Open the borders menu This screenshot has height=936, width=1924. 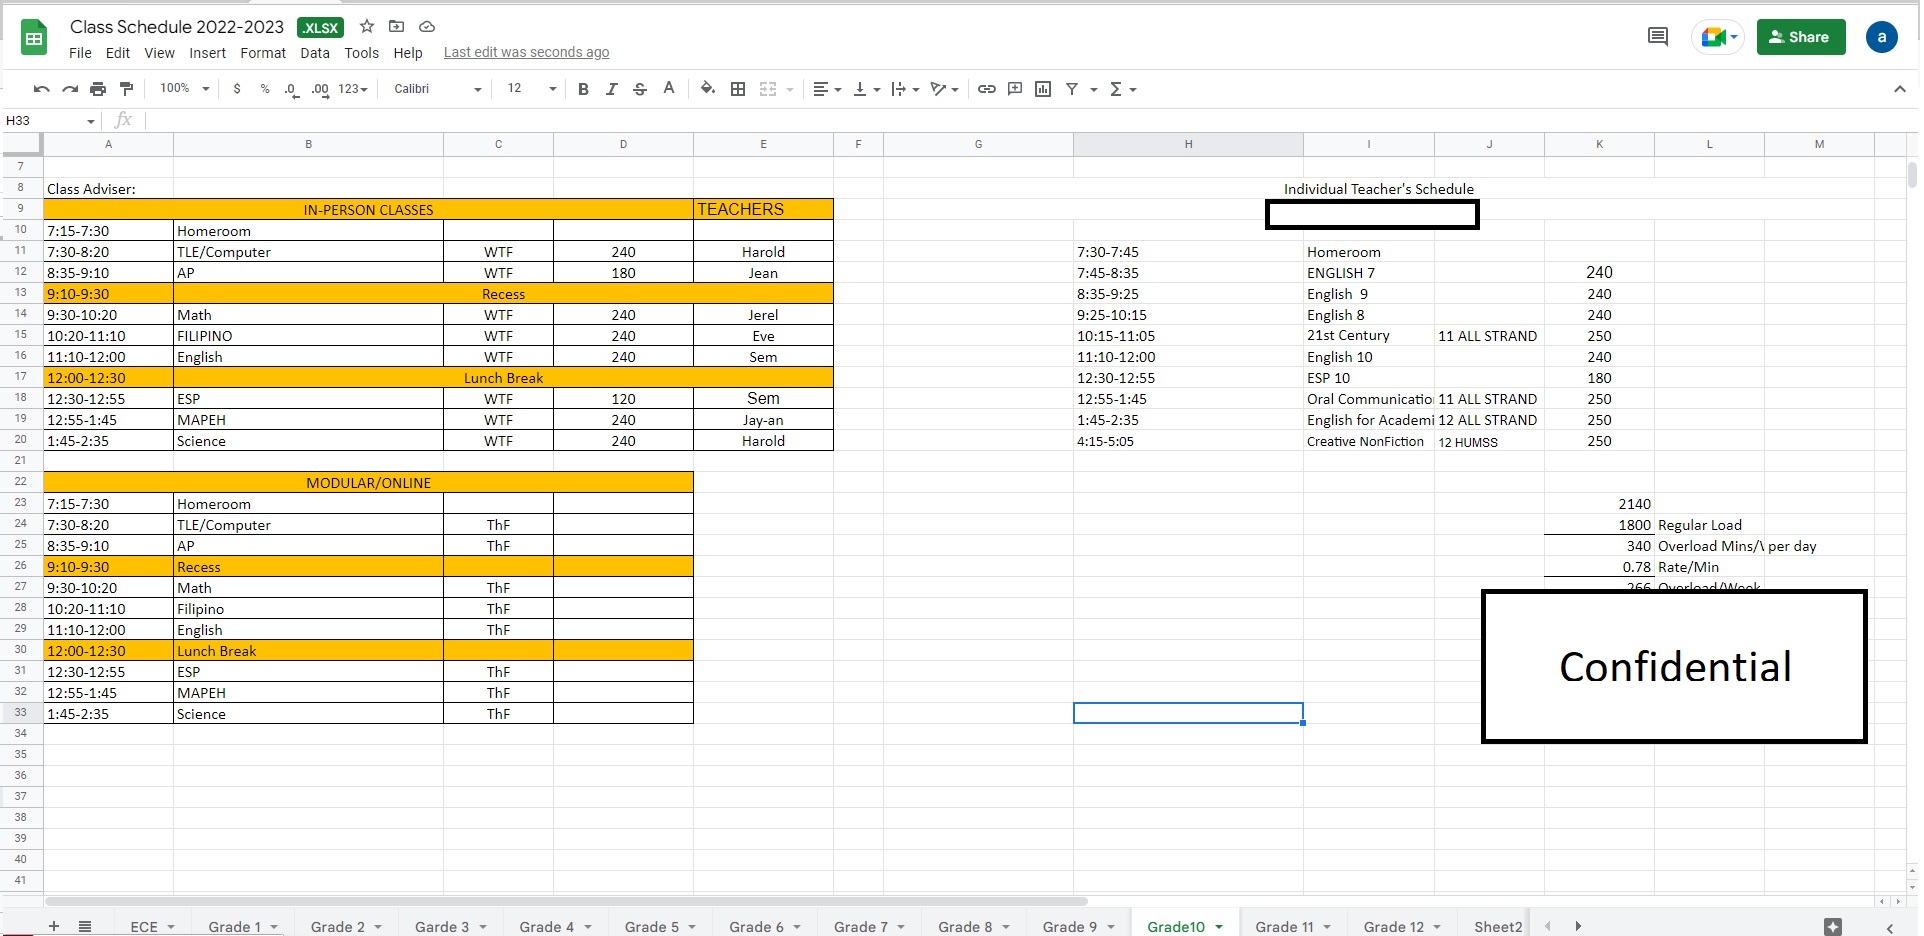point(738,89)
